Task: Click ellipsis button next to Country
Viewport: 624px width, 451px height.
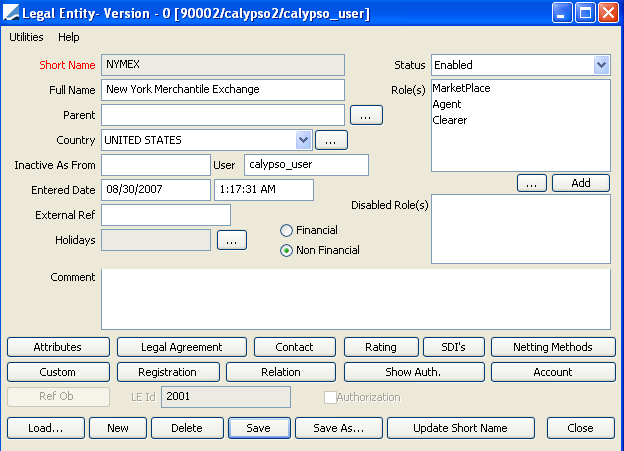Action: click(331, 140)
